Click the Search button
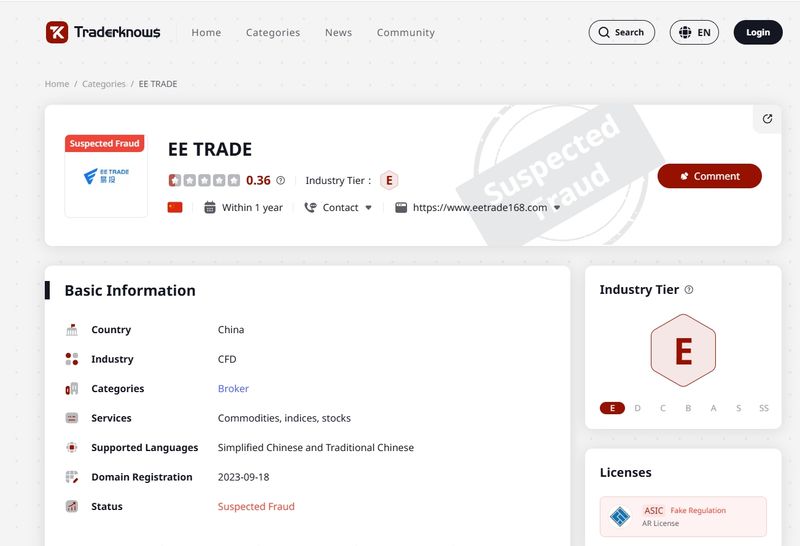Screen dimensions: 800x546 coord(621,32)
